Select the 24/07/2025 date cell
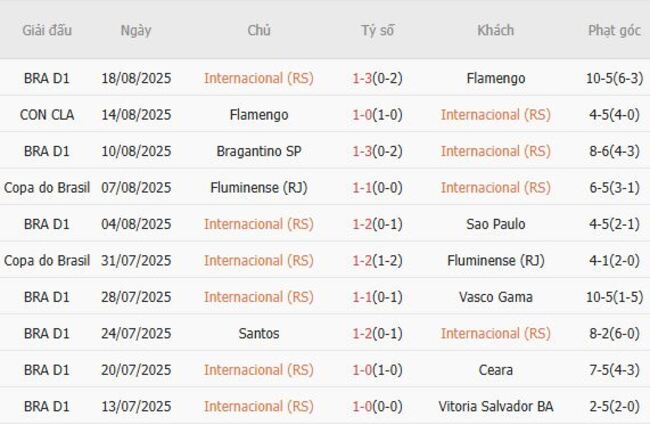This screenshot has height=425, width=650. pyautogui.click(x=136, y=333)
